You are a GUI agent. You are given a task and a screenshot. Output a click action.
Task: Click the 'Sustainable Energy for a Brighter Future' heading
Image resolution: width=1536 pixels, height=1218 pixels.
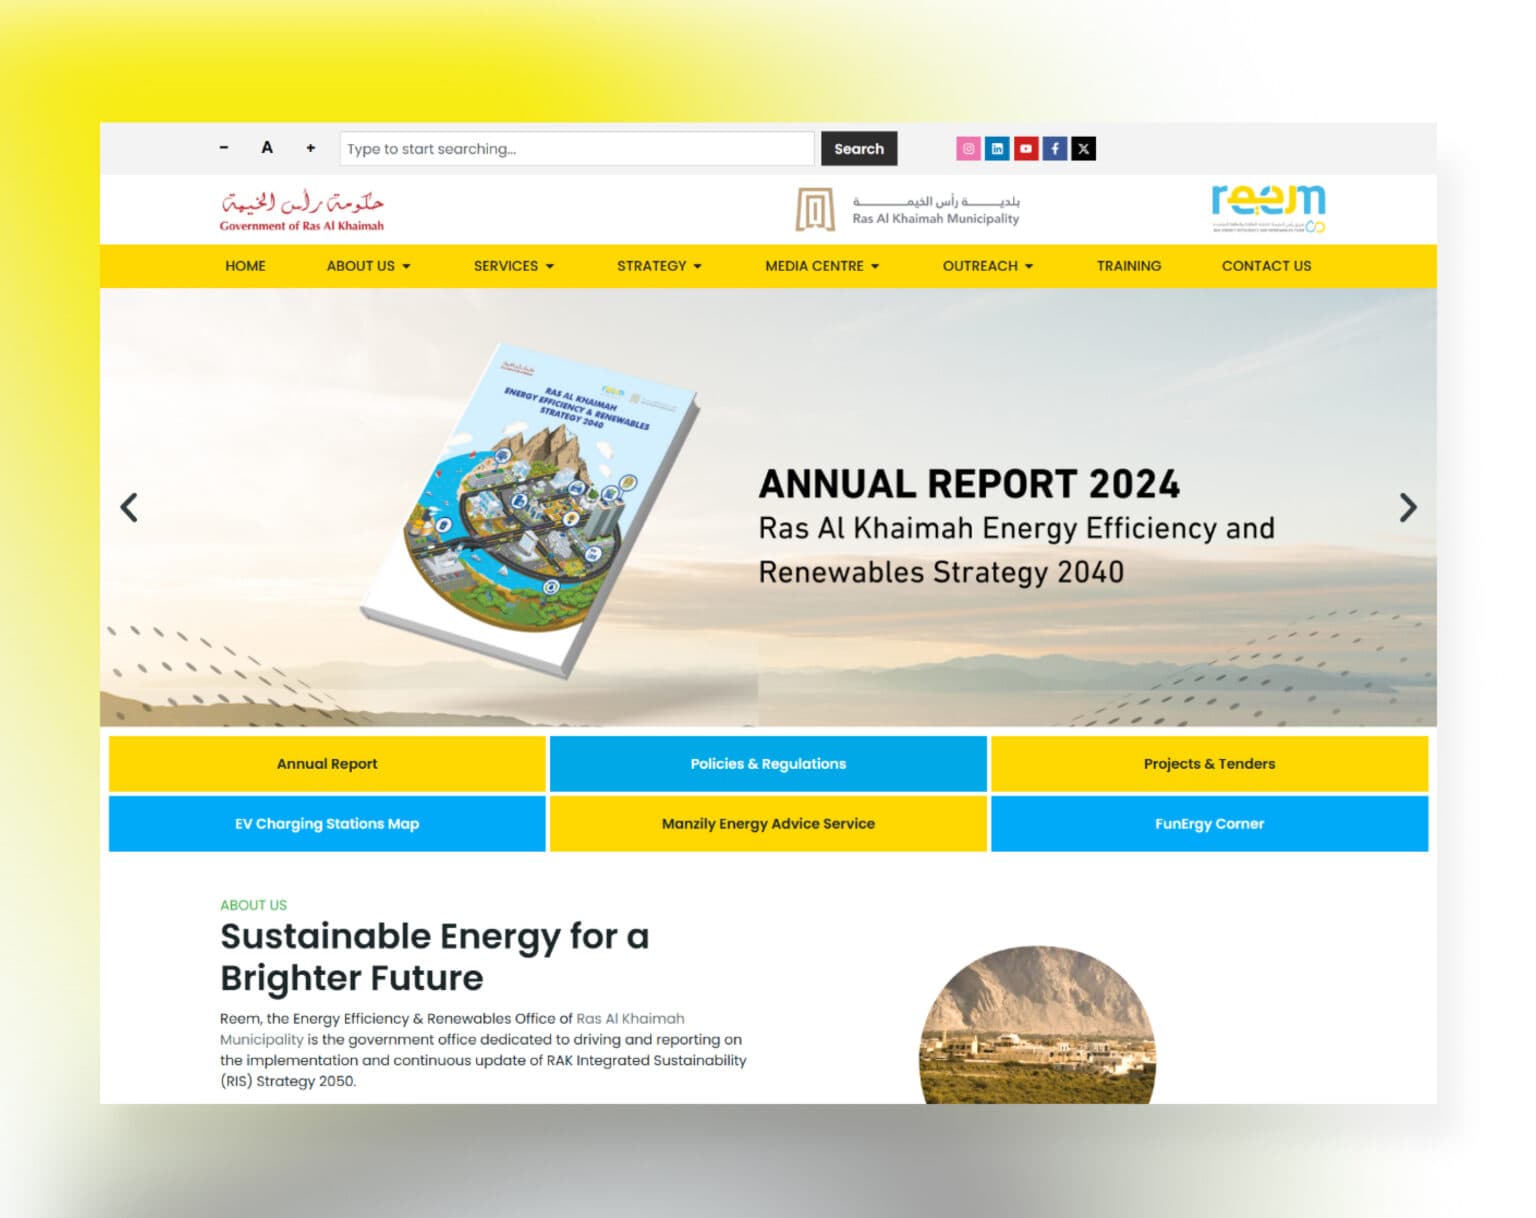[435, 957]
